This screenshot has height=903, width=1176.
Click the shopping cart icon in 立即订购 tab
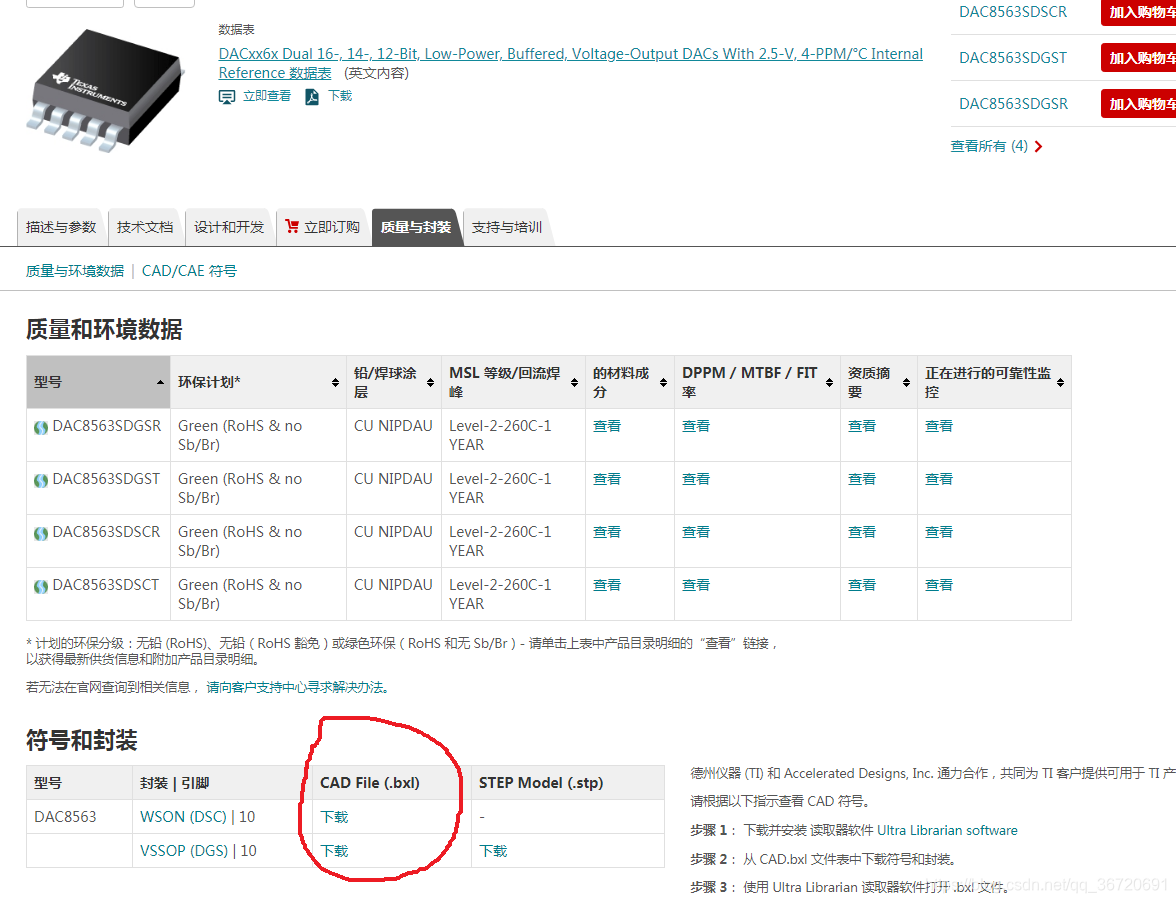tap(292, 226)
